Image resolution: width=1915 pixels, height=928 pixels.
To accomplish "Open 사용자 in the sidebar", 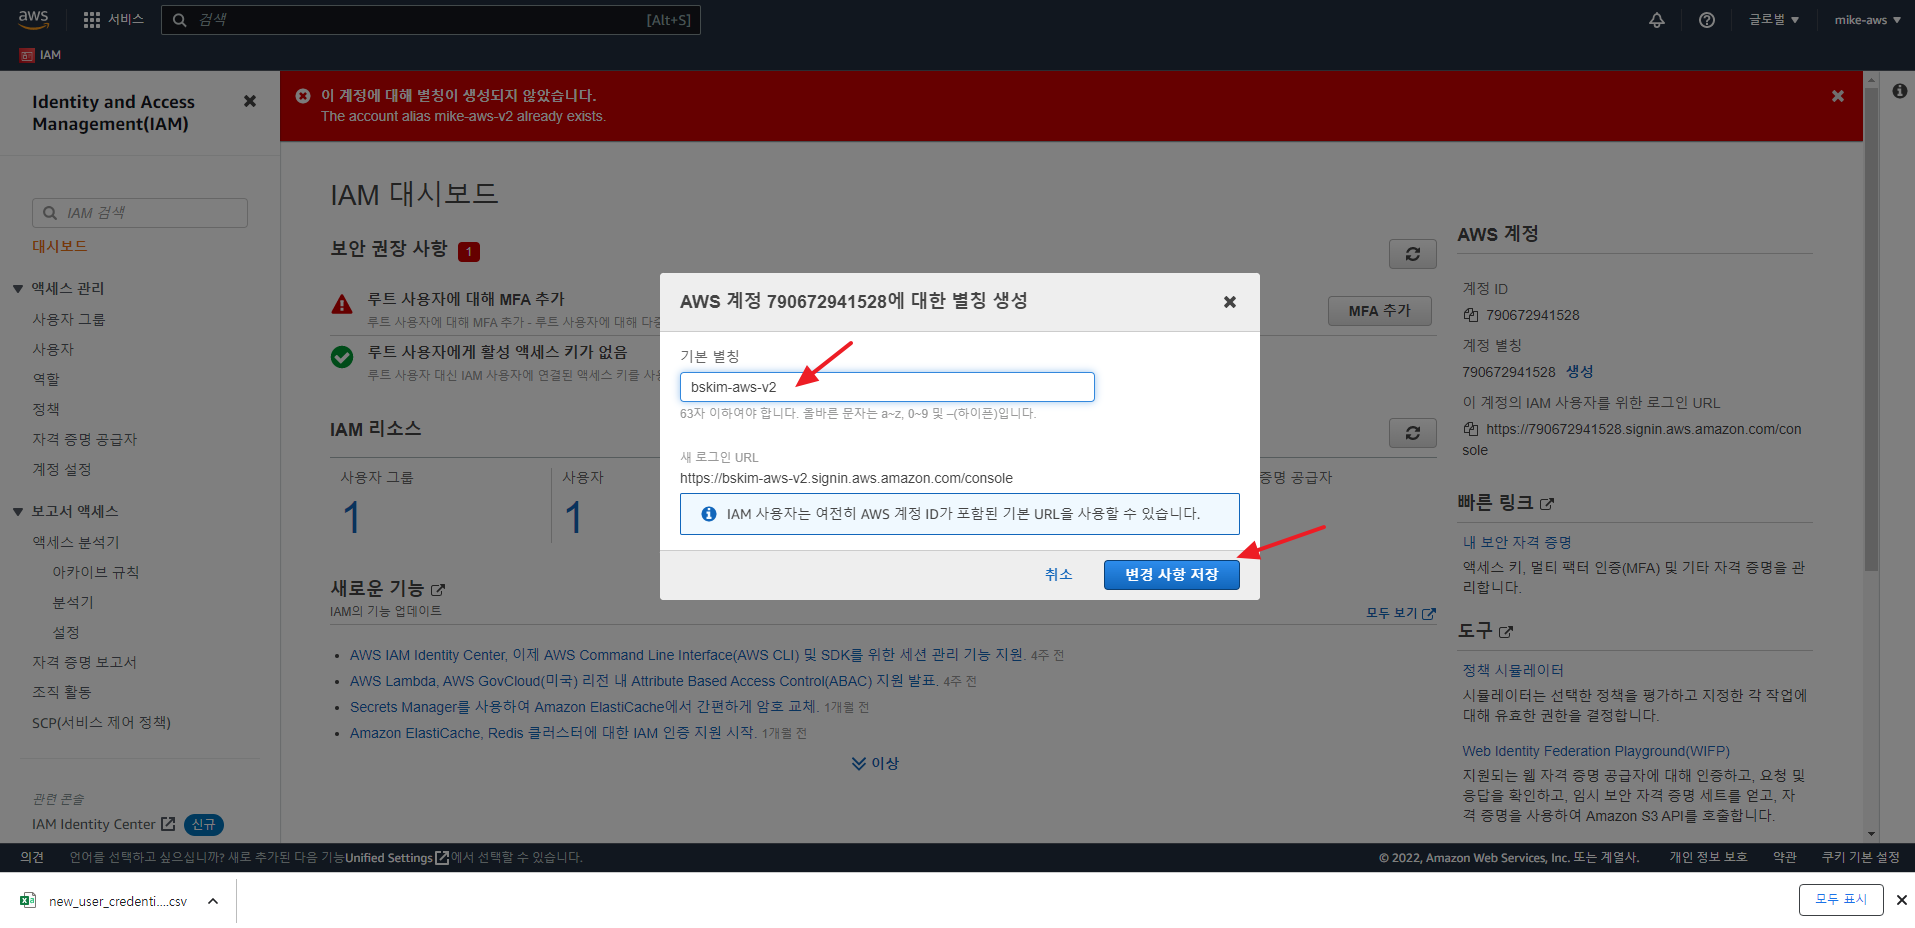I will point(53,349).
